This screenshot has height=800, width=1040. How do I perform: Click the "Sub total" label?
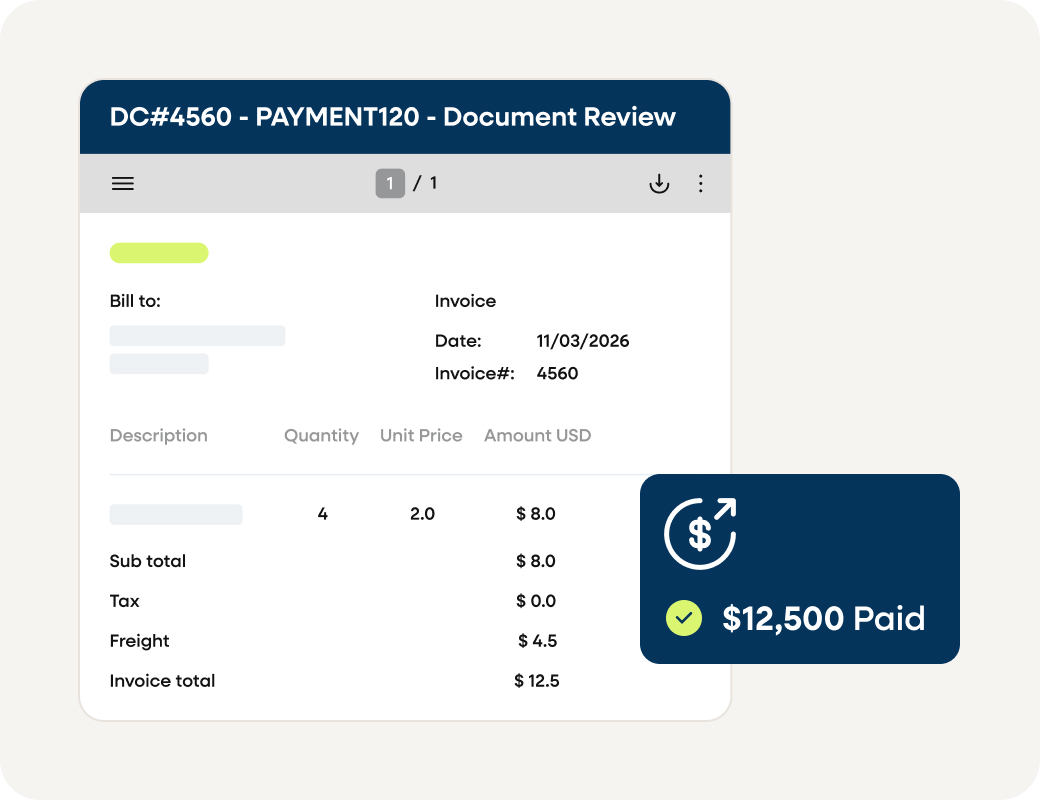coord(148,561)
